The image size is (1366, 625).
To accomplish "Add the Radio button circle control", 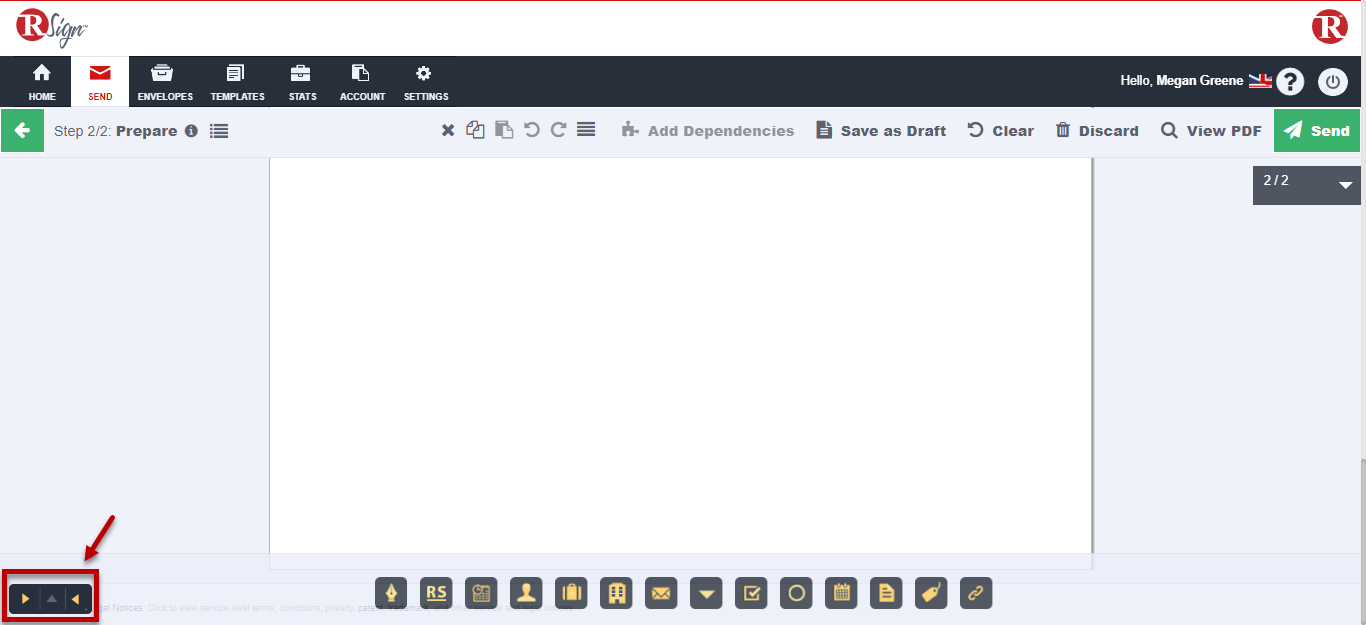I will 796,593.
